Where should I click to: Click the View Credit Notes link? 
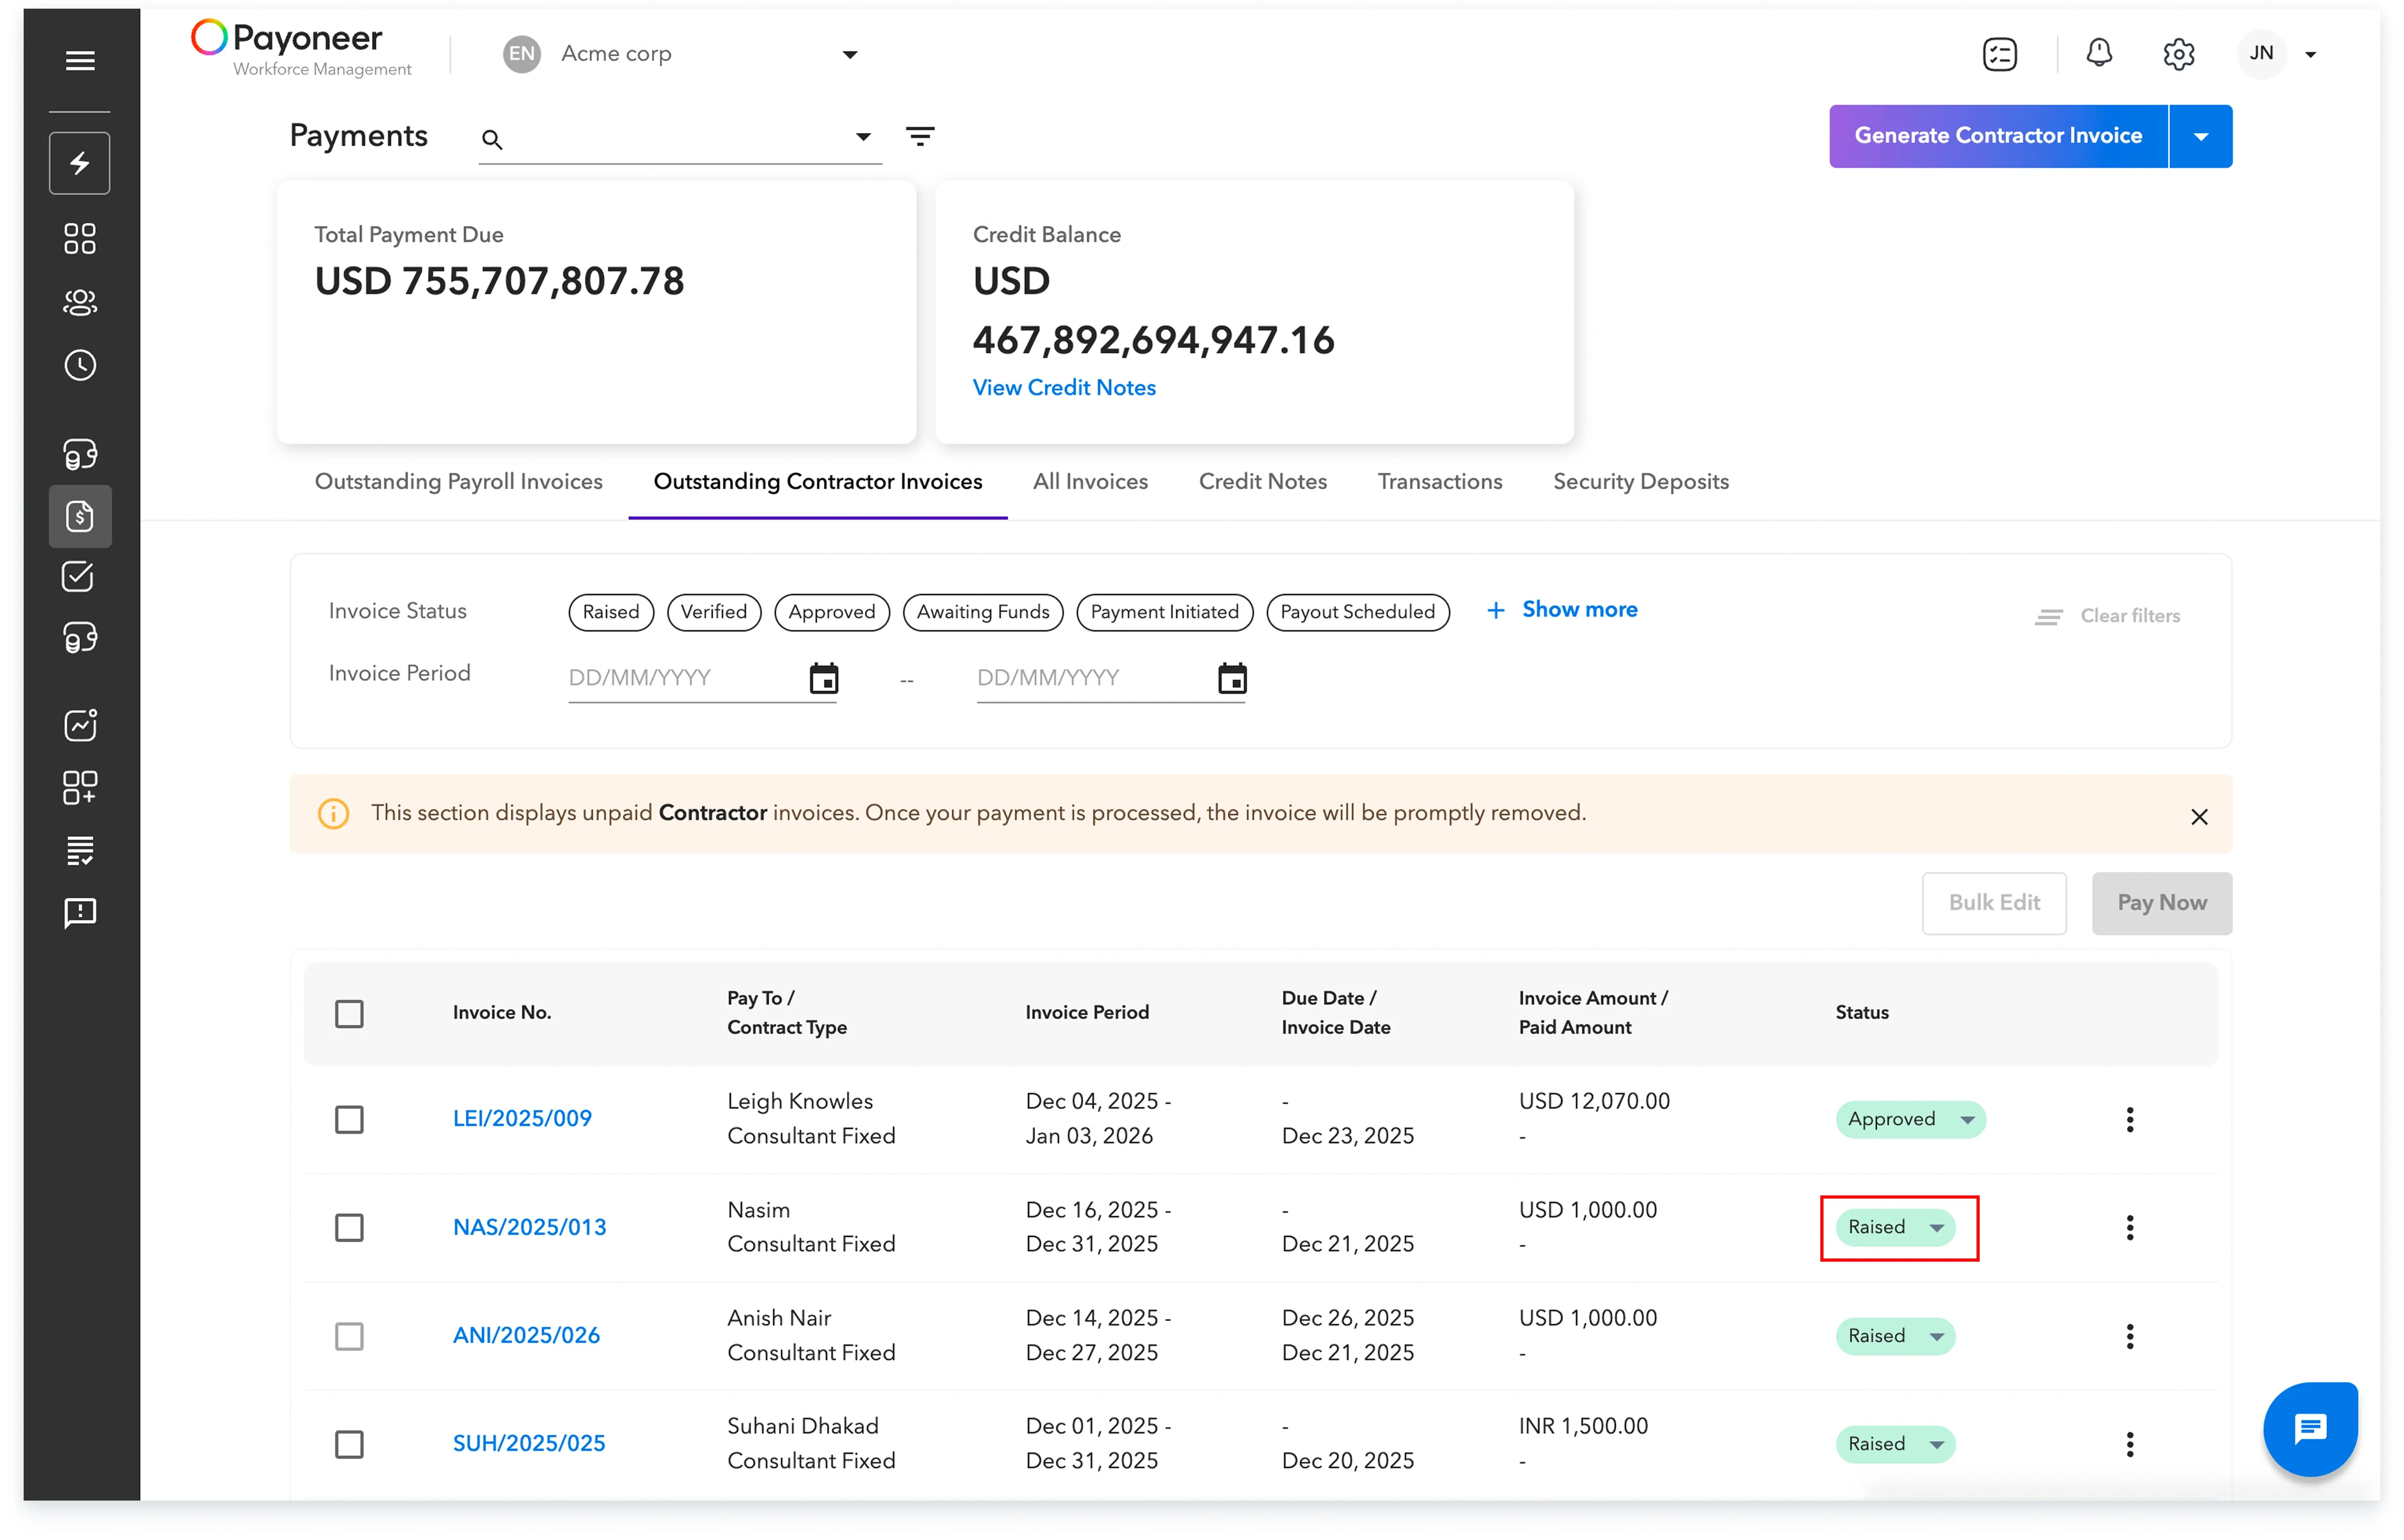pyautogui.click(x=1063, y=388)
